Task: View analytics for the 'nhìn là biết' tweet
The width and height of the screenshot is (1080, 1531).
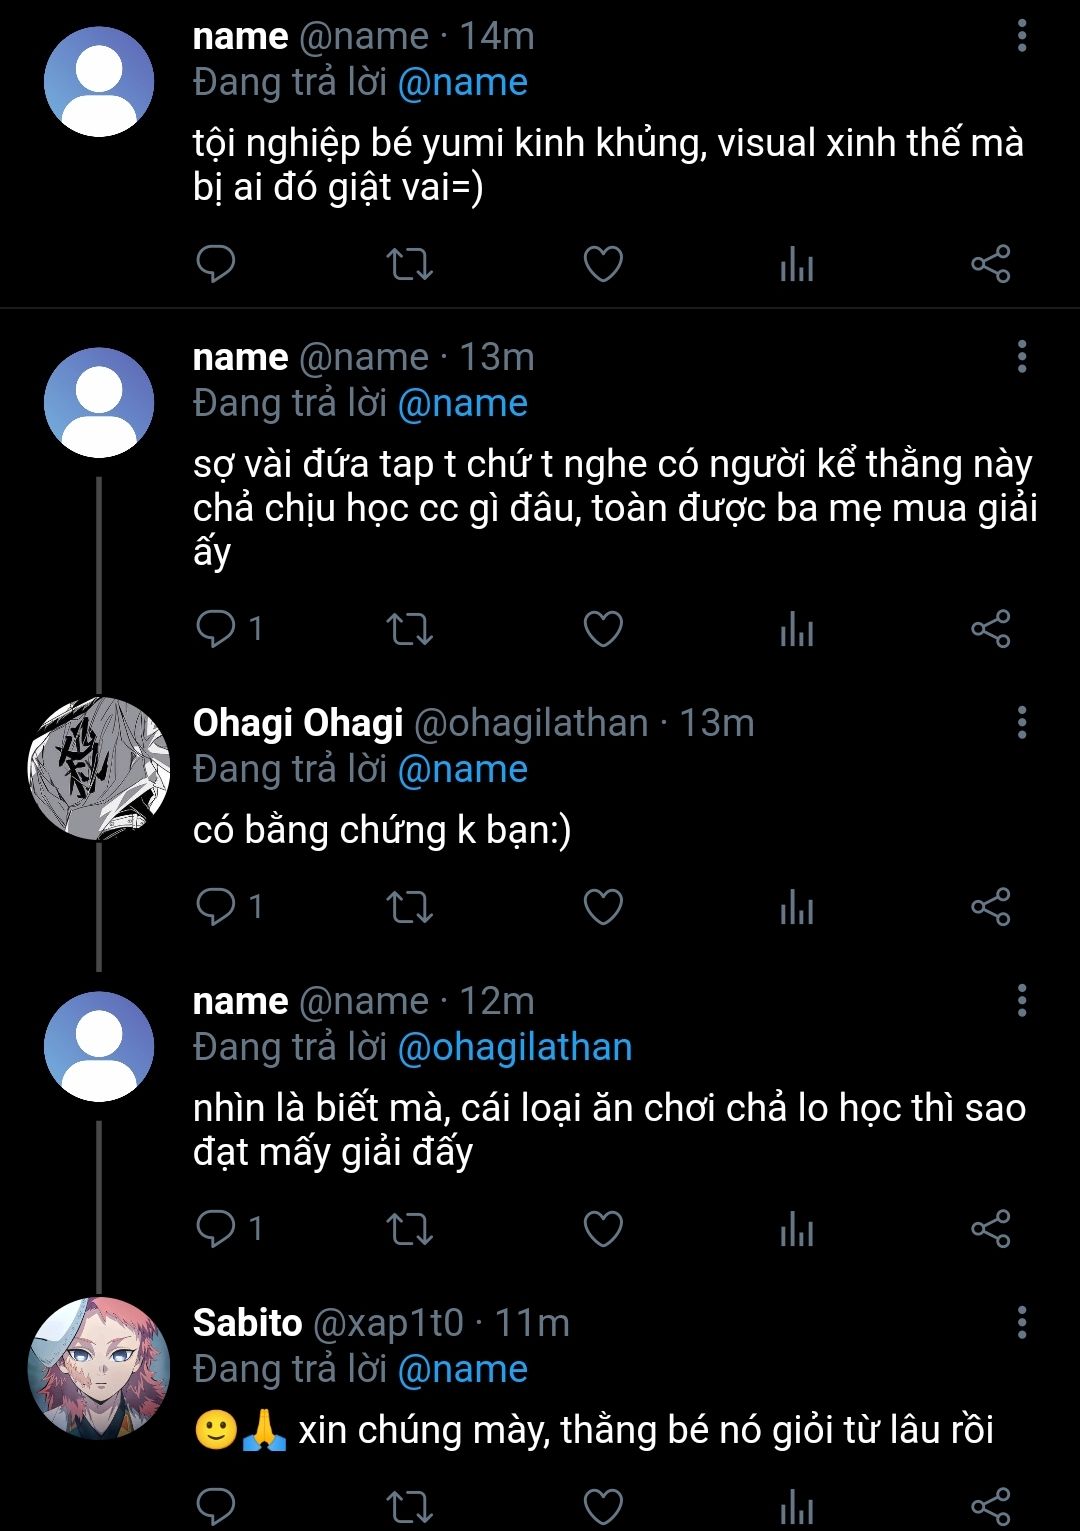Action: click(797, 1229)
